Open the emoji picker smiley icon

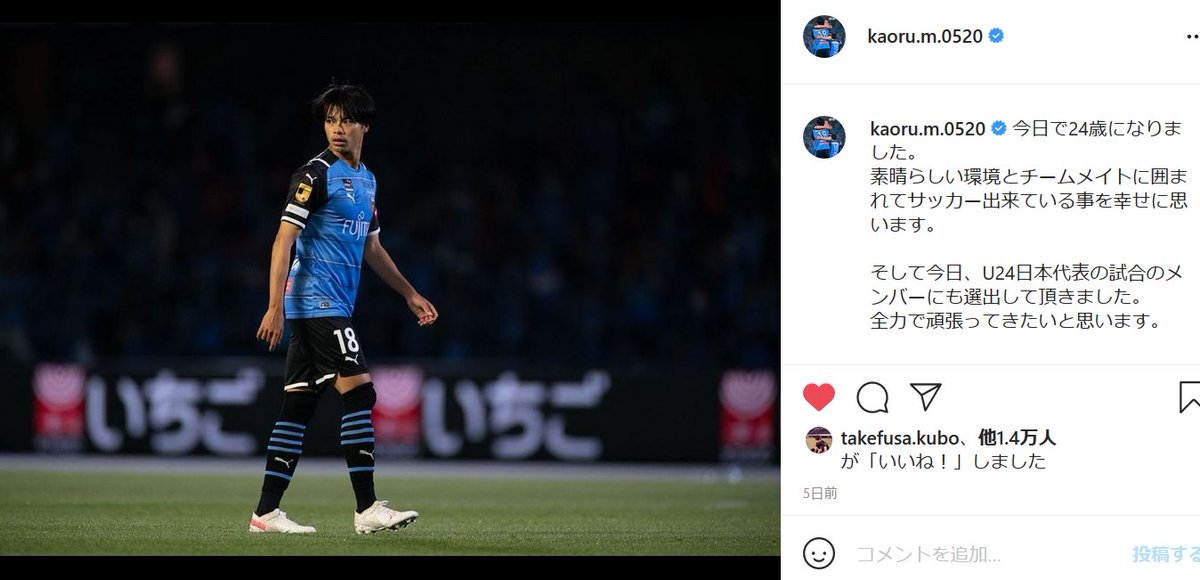tap(819, 553)
